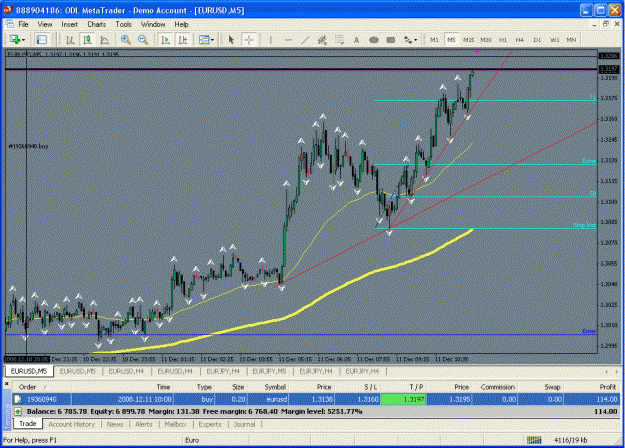This screenshot has height=448, width=625.
Task: Expand the Arrows tool dropdown arrow
Action: click(416, 40)
